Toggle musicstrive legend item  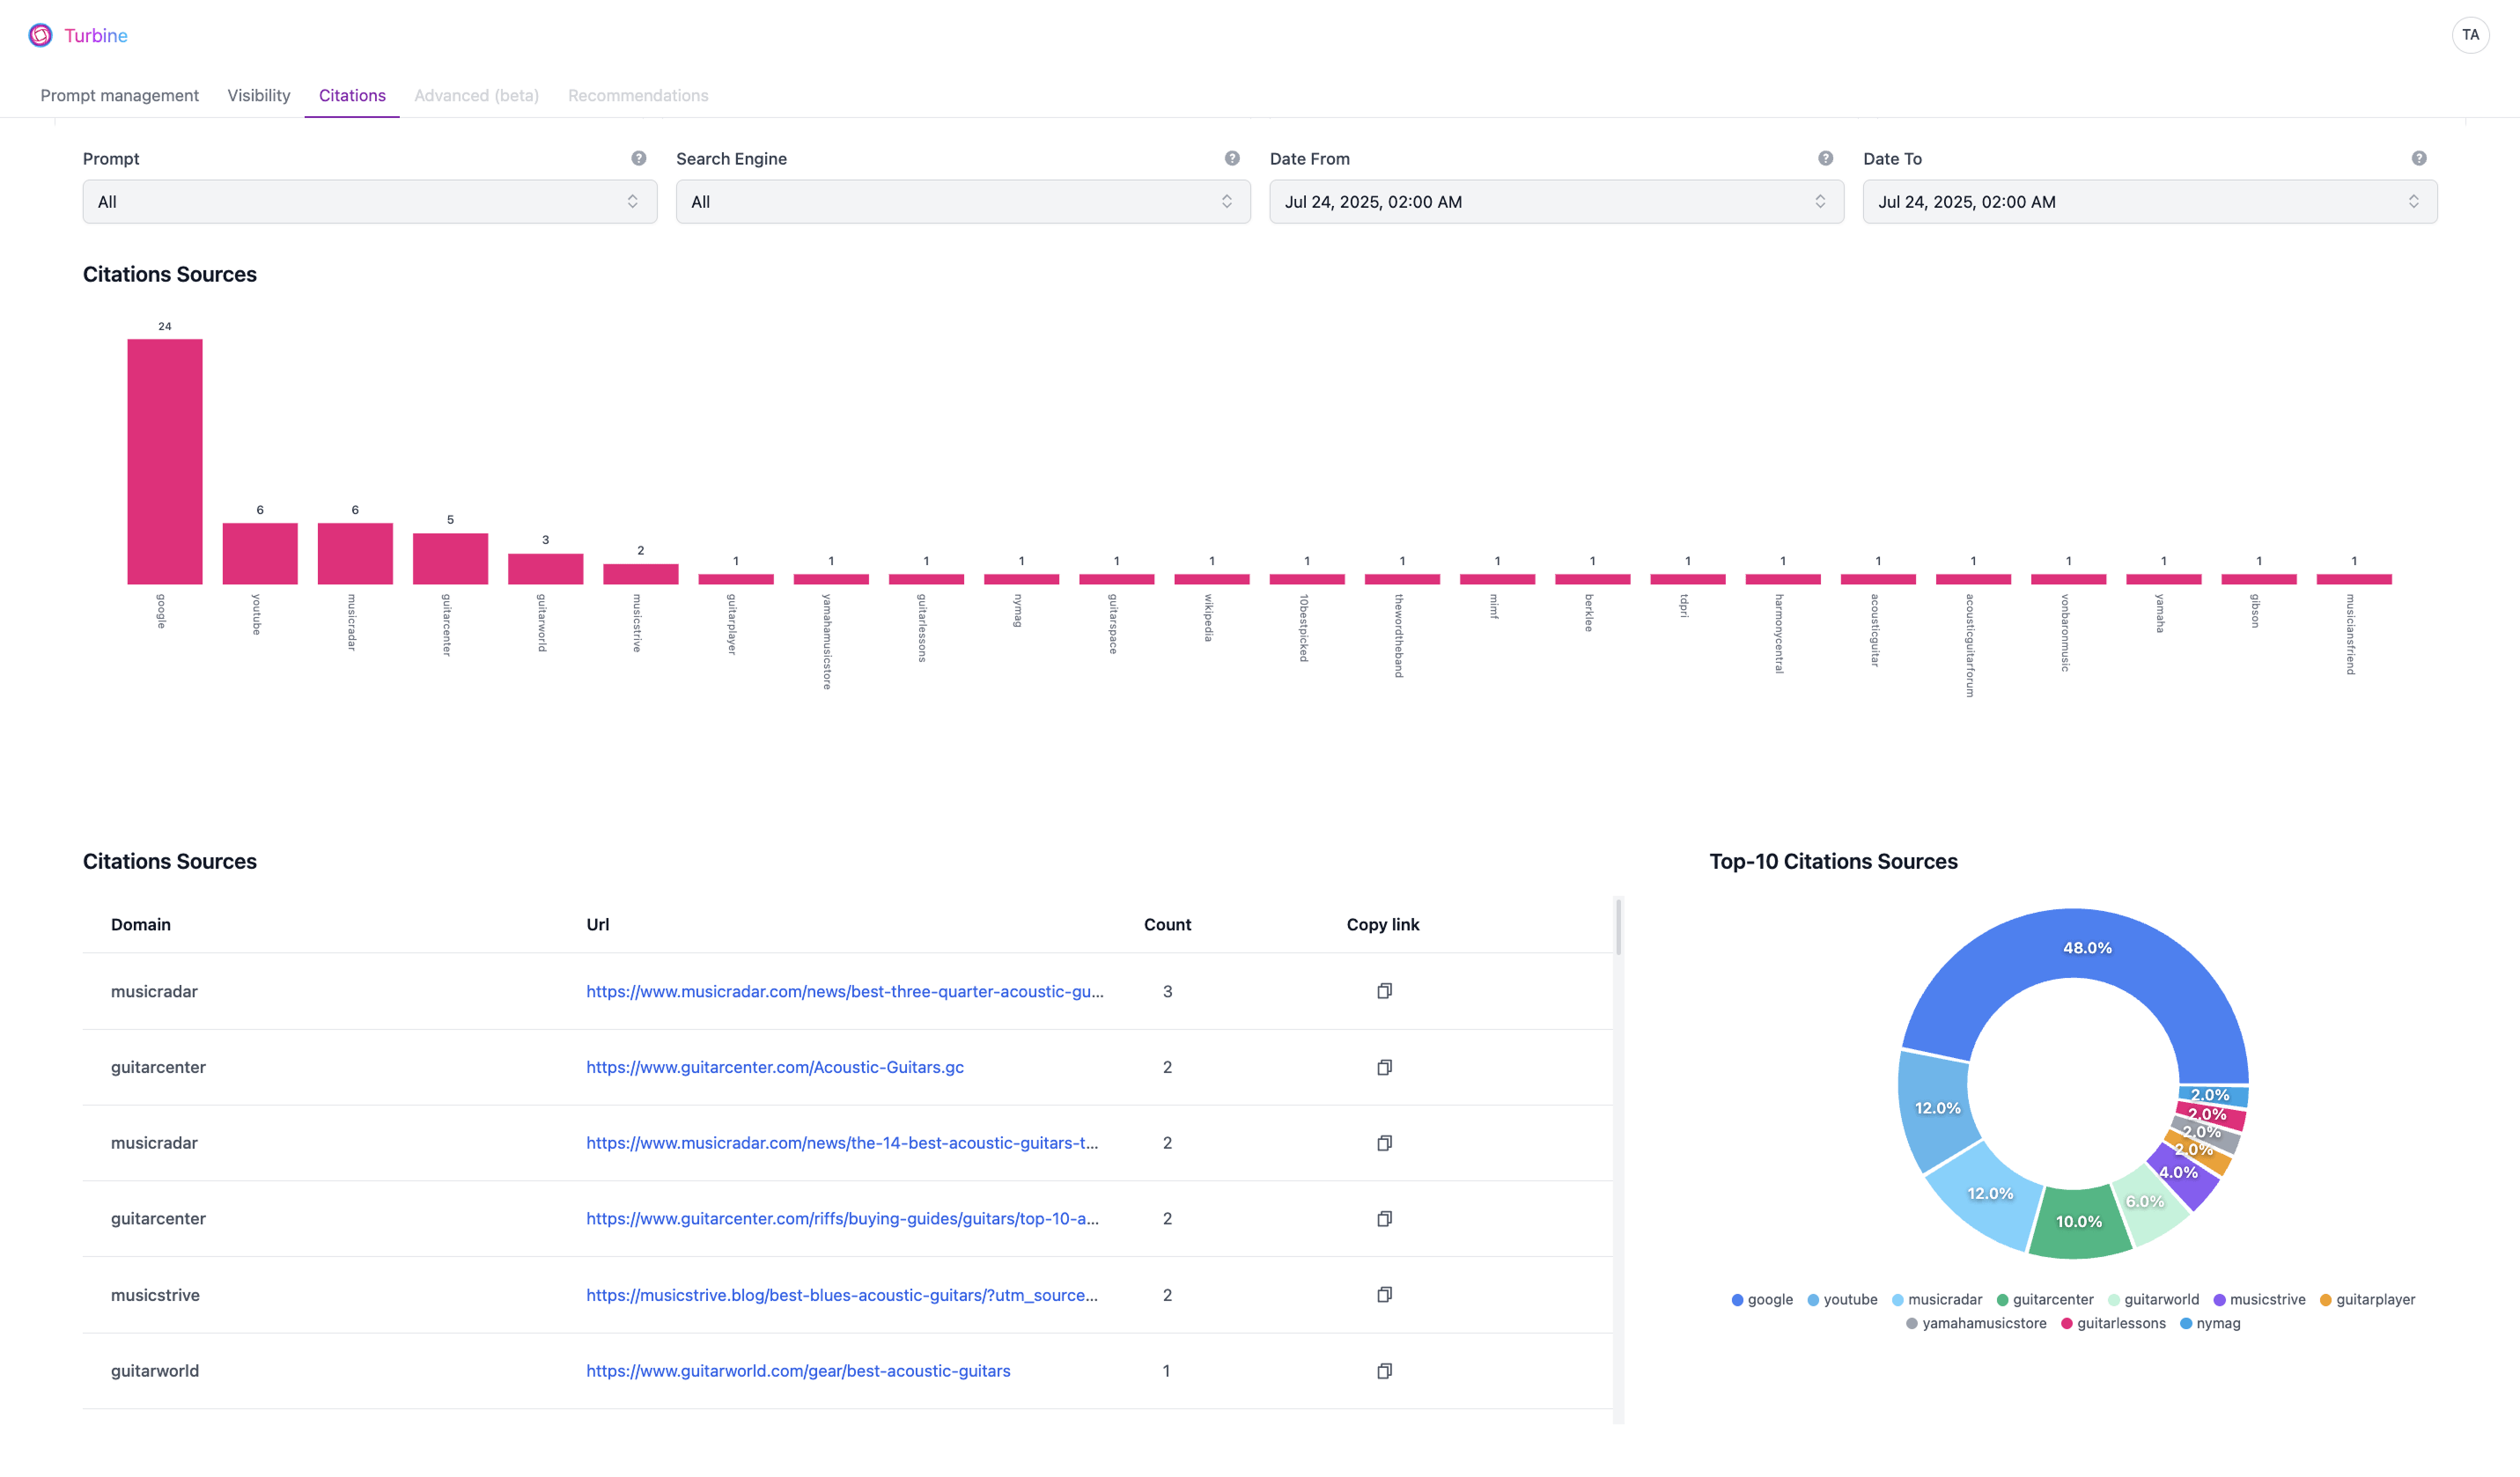[2260, 1300]
